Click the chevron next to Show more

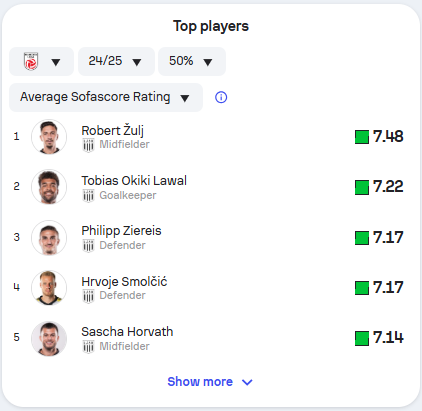247,382
